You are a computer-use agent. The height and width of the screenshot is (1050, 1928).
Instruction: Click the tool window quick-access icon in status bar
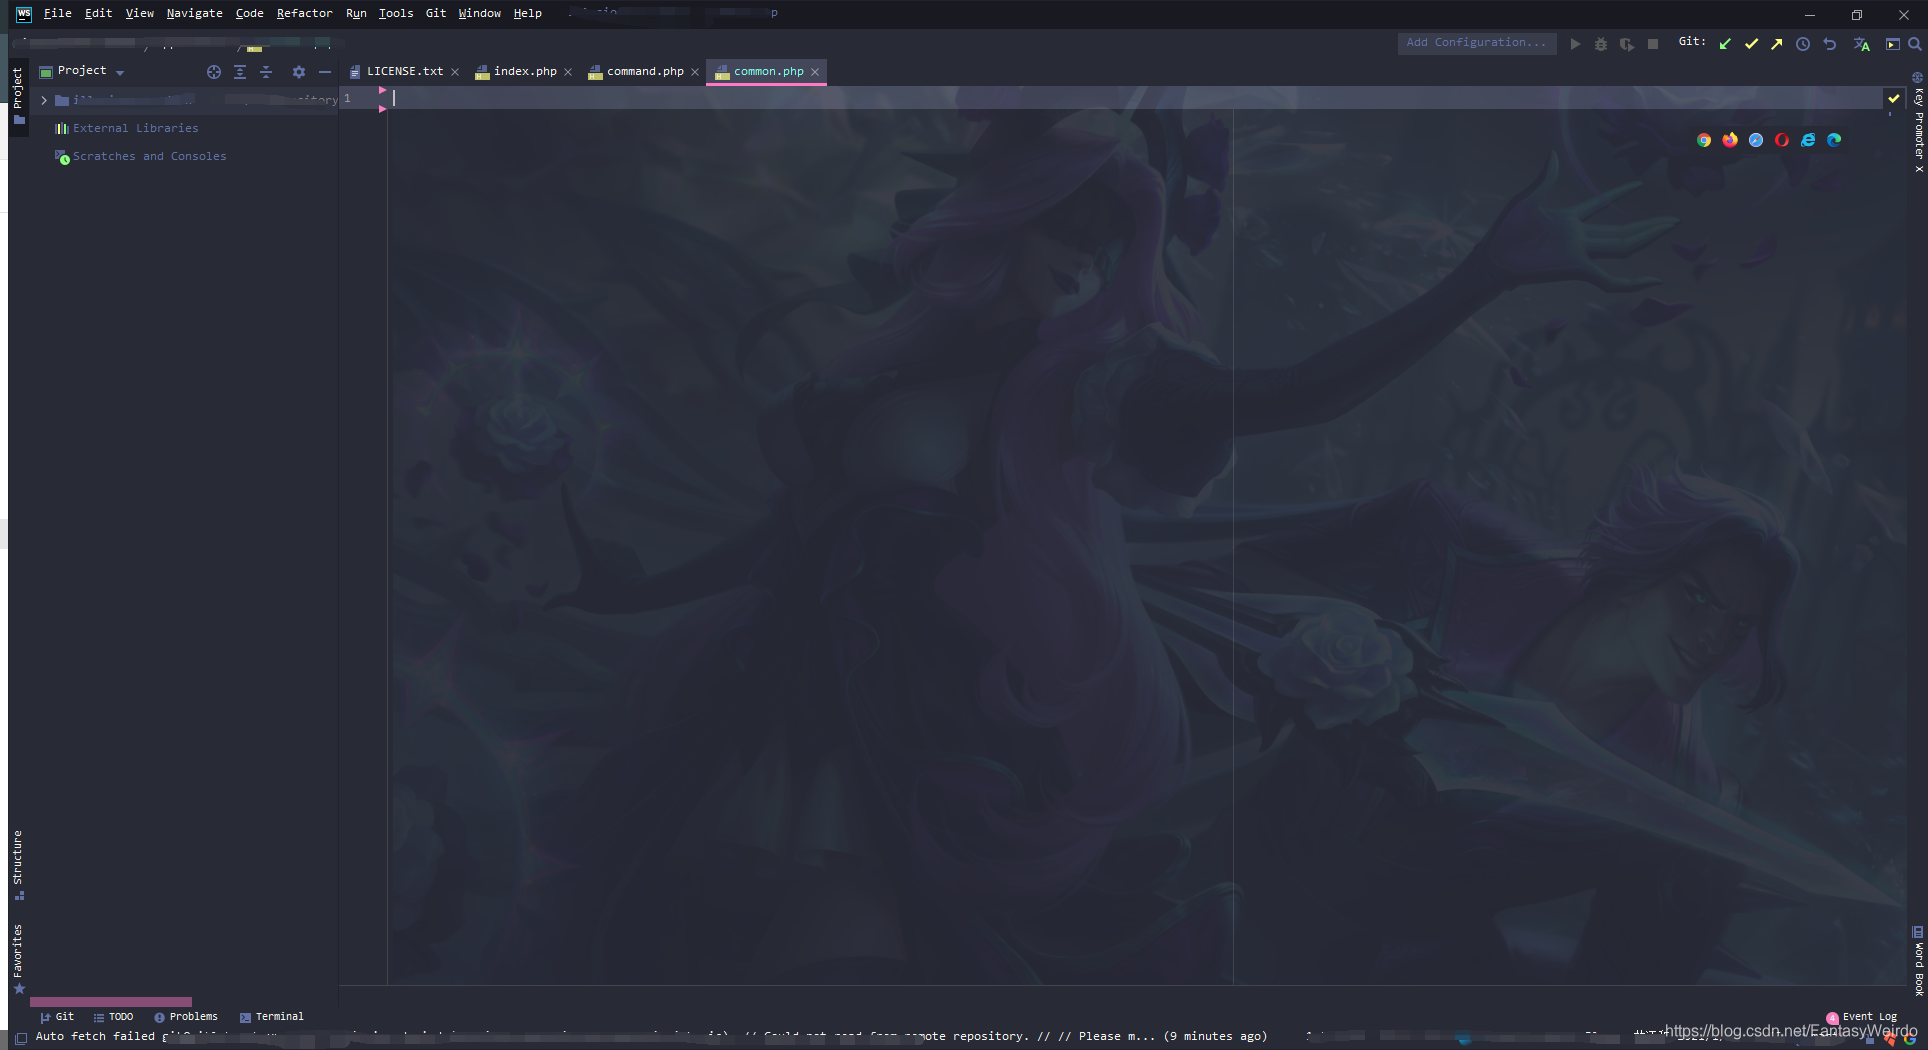(21, 1038)
